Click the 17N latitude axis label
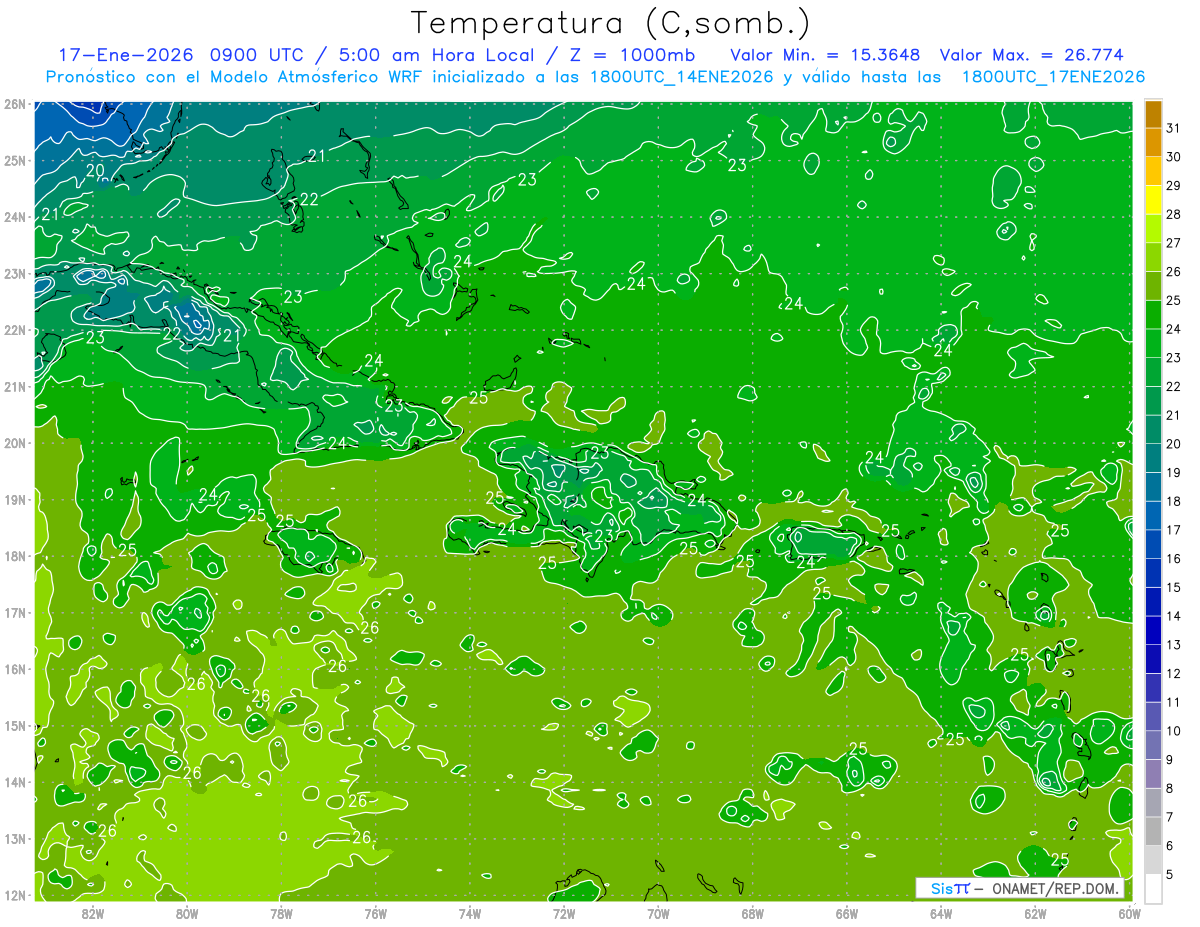The width and height of the screenshot is (1200, 927). pos(14,613)
